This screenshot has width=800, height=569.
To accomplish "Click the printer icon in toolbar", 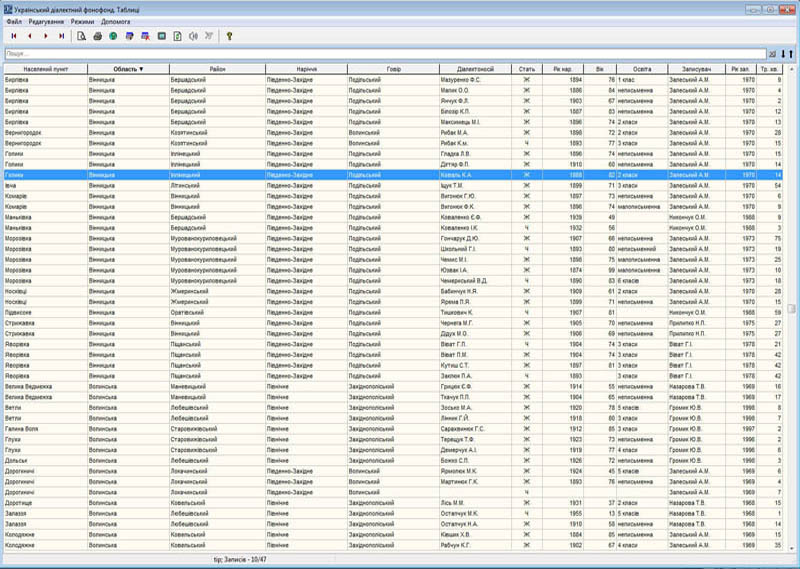I will coord(97,36).
